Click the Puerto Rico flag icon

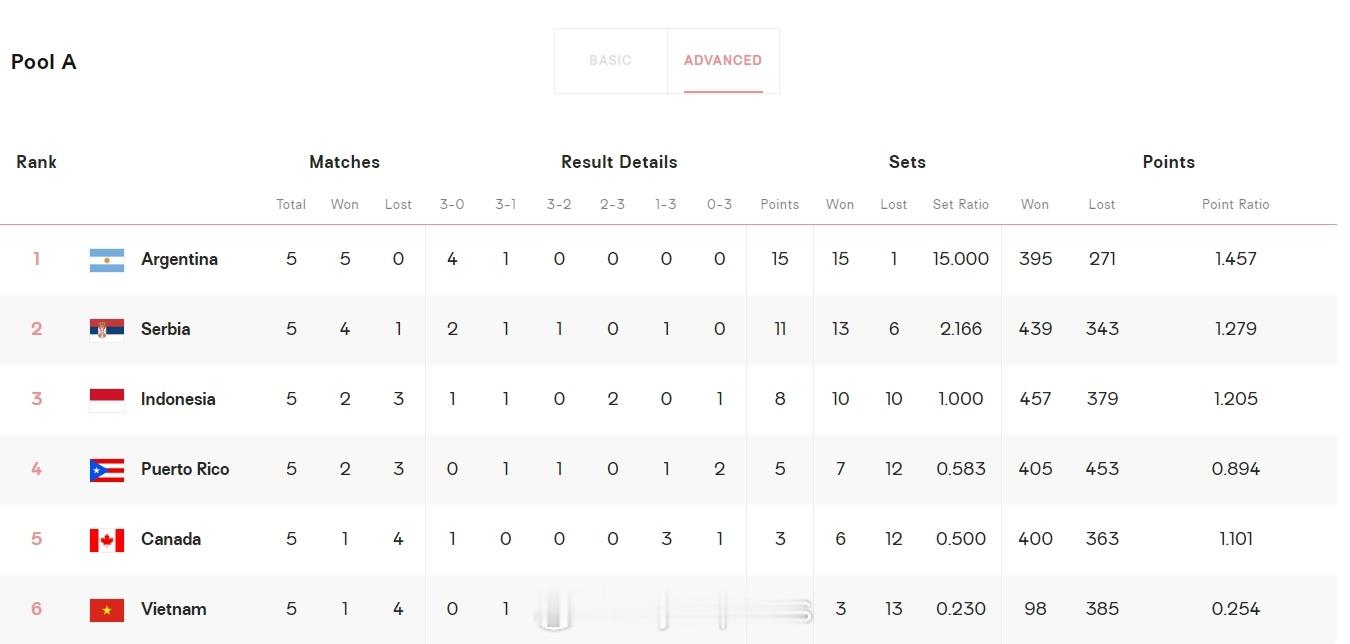107,470
